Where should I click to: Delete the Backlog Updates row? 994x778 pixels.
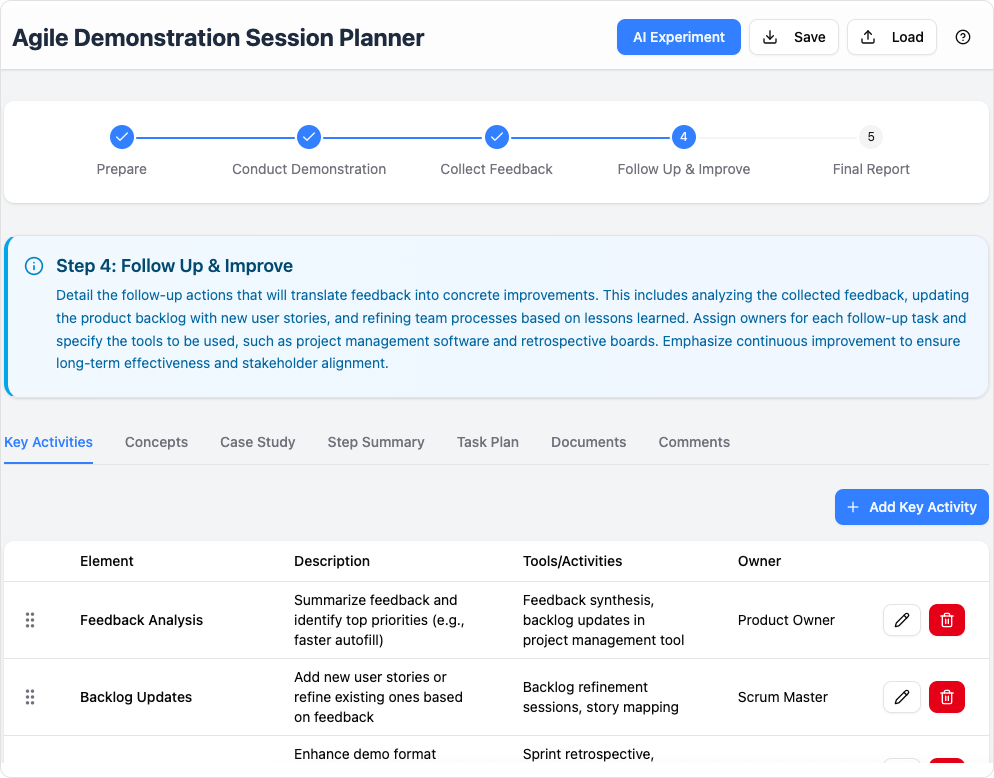(x=946, y=697)
